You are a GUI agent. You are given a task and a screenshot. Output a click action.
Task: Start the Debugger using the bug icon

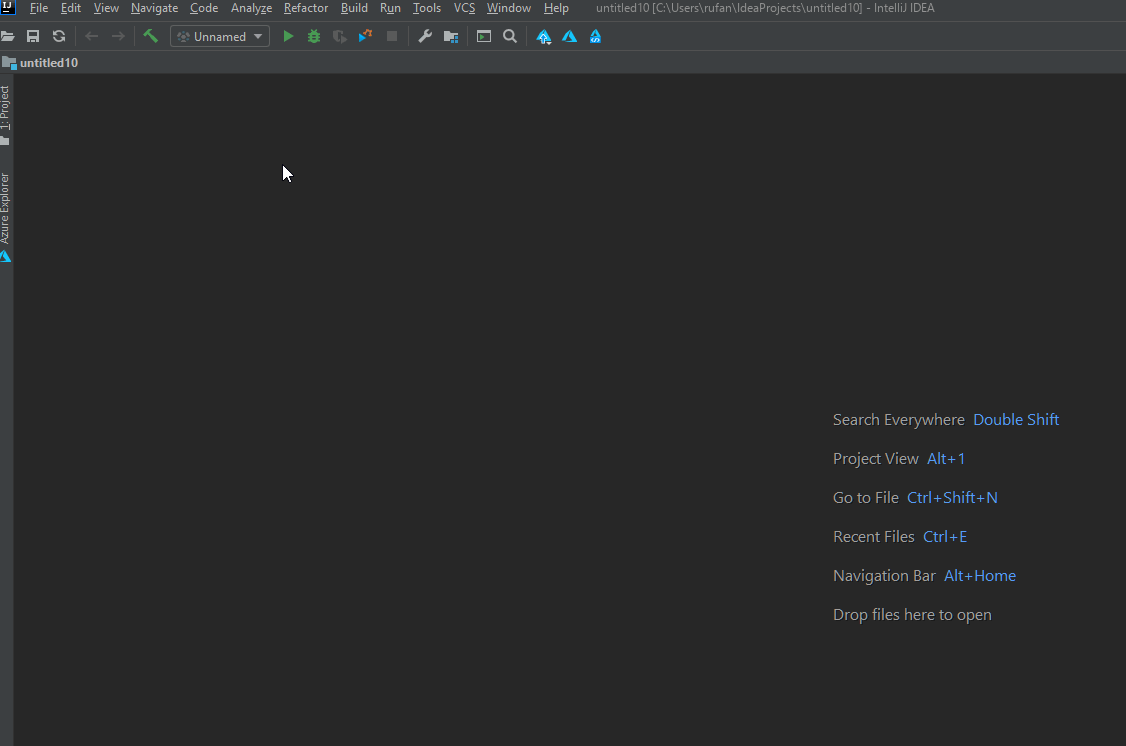pyautogui.click(x=313, y=36)
